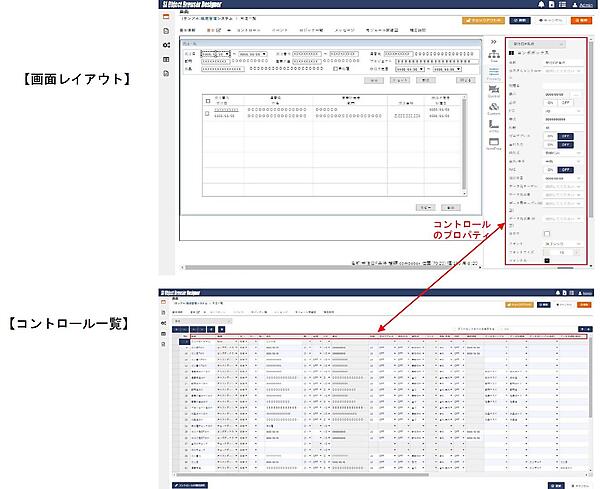
Task: Click the font size stepper field
Action: pyautogui.click(x=562, y=253)
